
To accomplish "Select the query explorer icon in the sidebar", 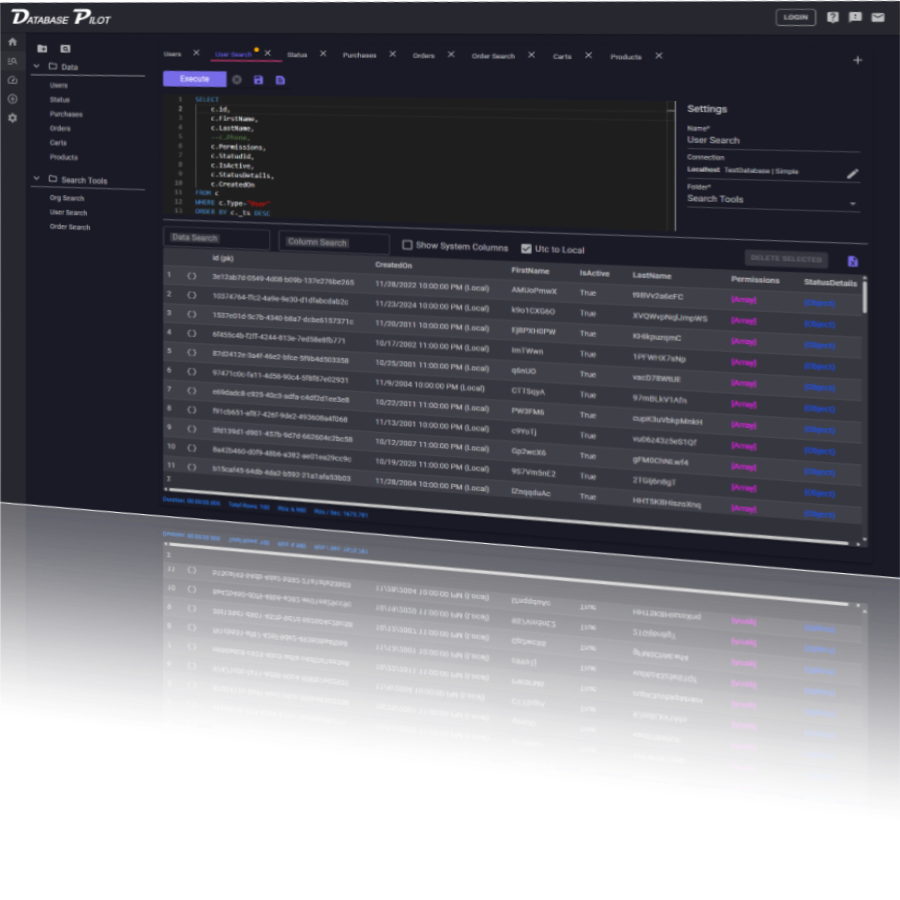I will [13, 61].
